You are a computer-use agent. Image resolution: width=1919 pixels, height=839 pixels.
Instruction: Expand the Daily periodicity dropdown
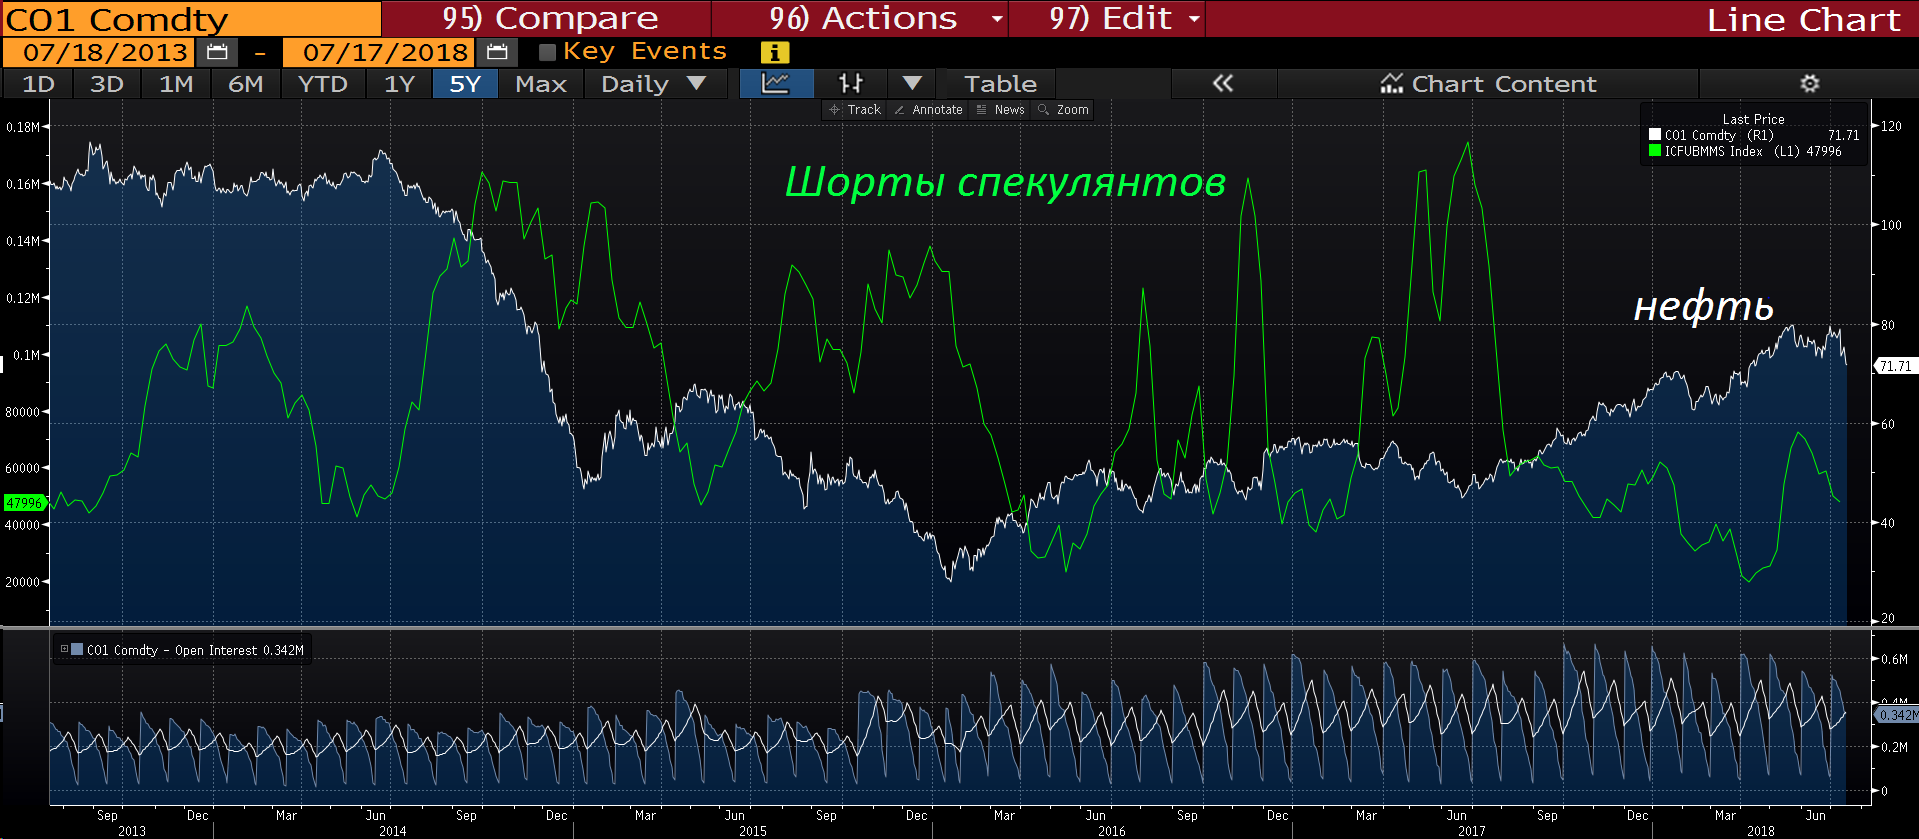(x=653, y=84)
